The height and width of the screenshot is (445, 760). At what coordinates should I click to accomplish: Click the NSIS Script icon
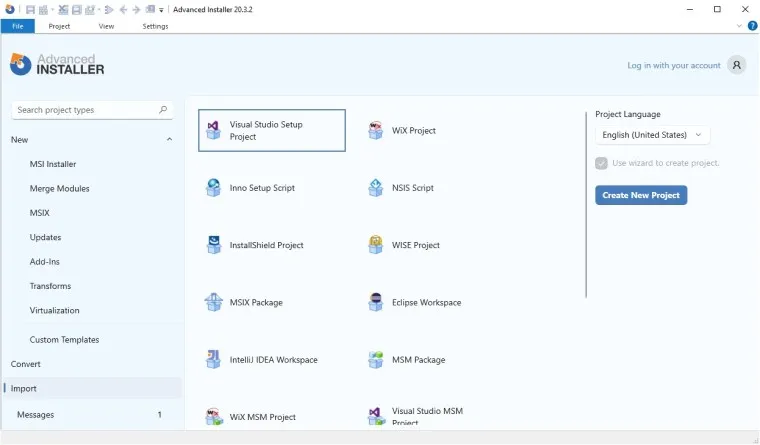pyautogui.click(x=376, y=188)
